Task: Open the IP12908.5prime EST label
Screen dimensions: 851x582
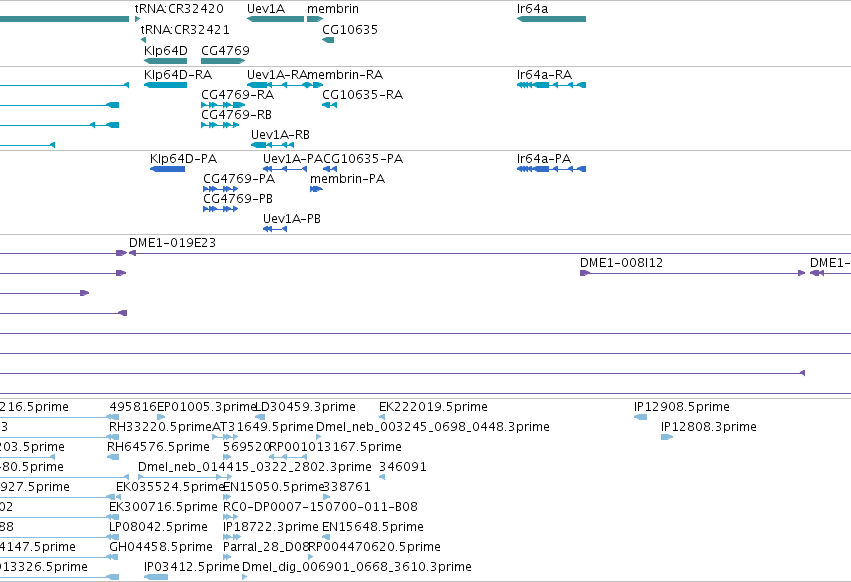Action: pos(682,407)
